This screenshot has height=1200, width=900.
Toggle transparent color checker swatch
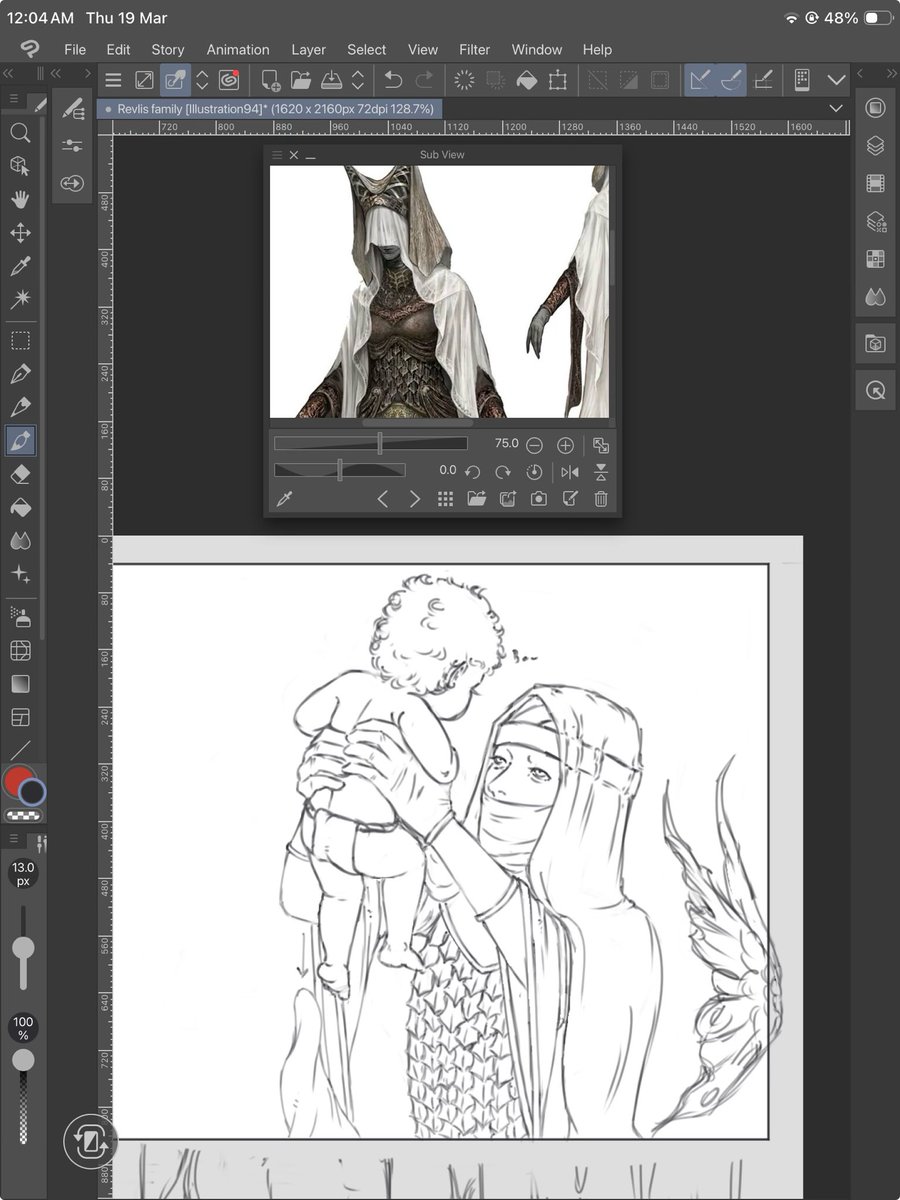coord(24,816)
